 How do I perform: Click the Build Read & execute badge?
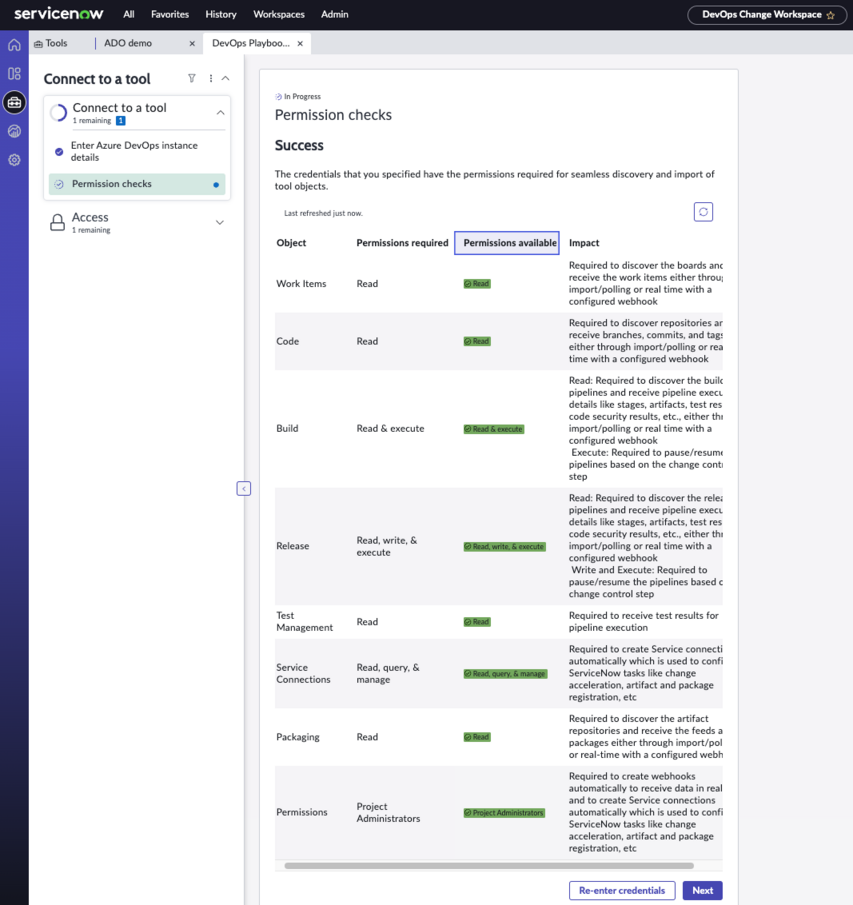[x=493, y=429]
